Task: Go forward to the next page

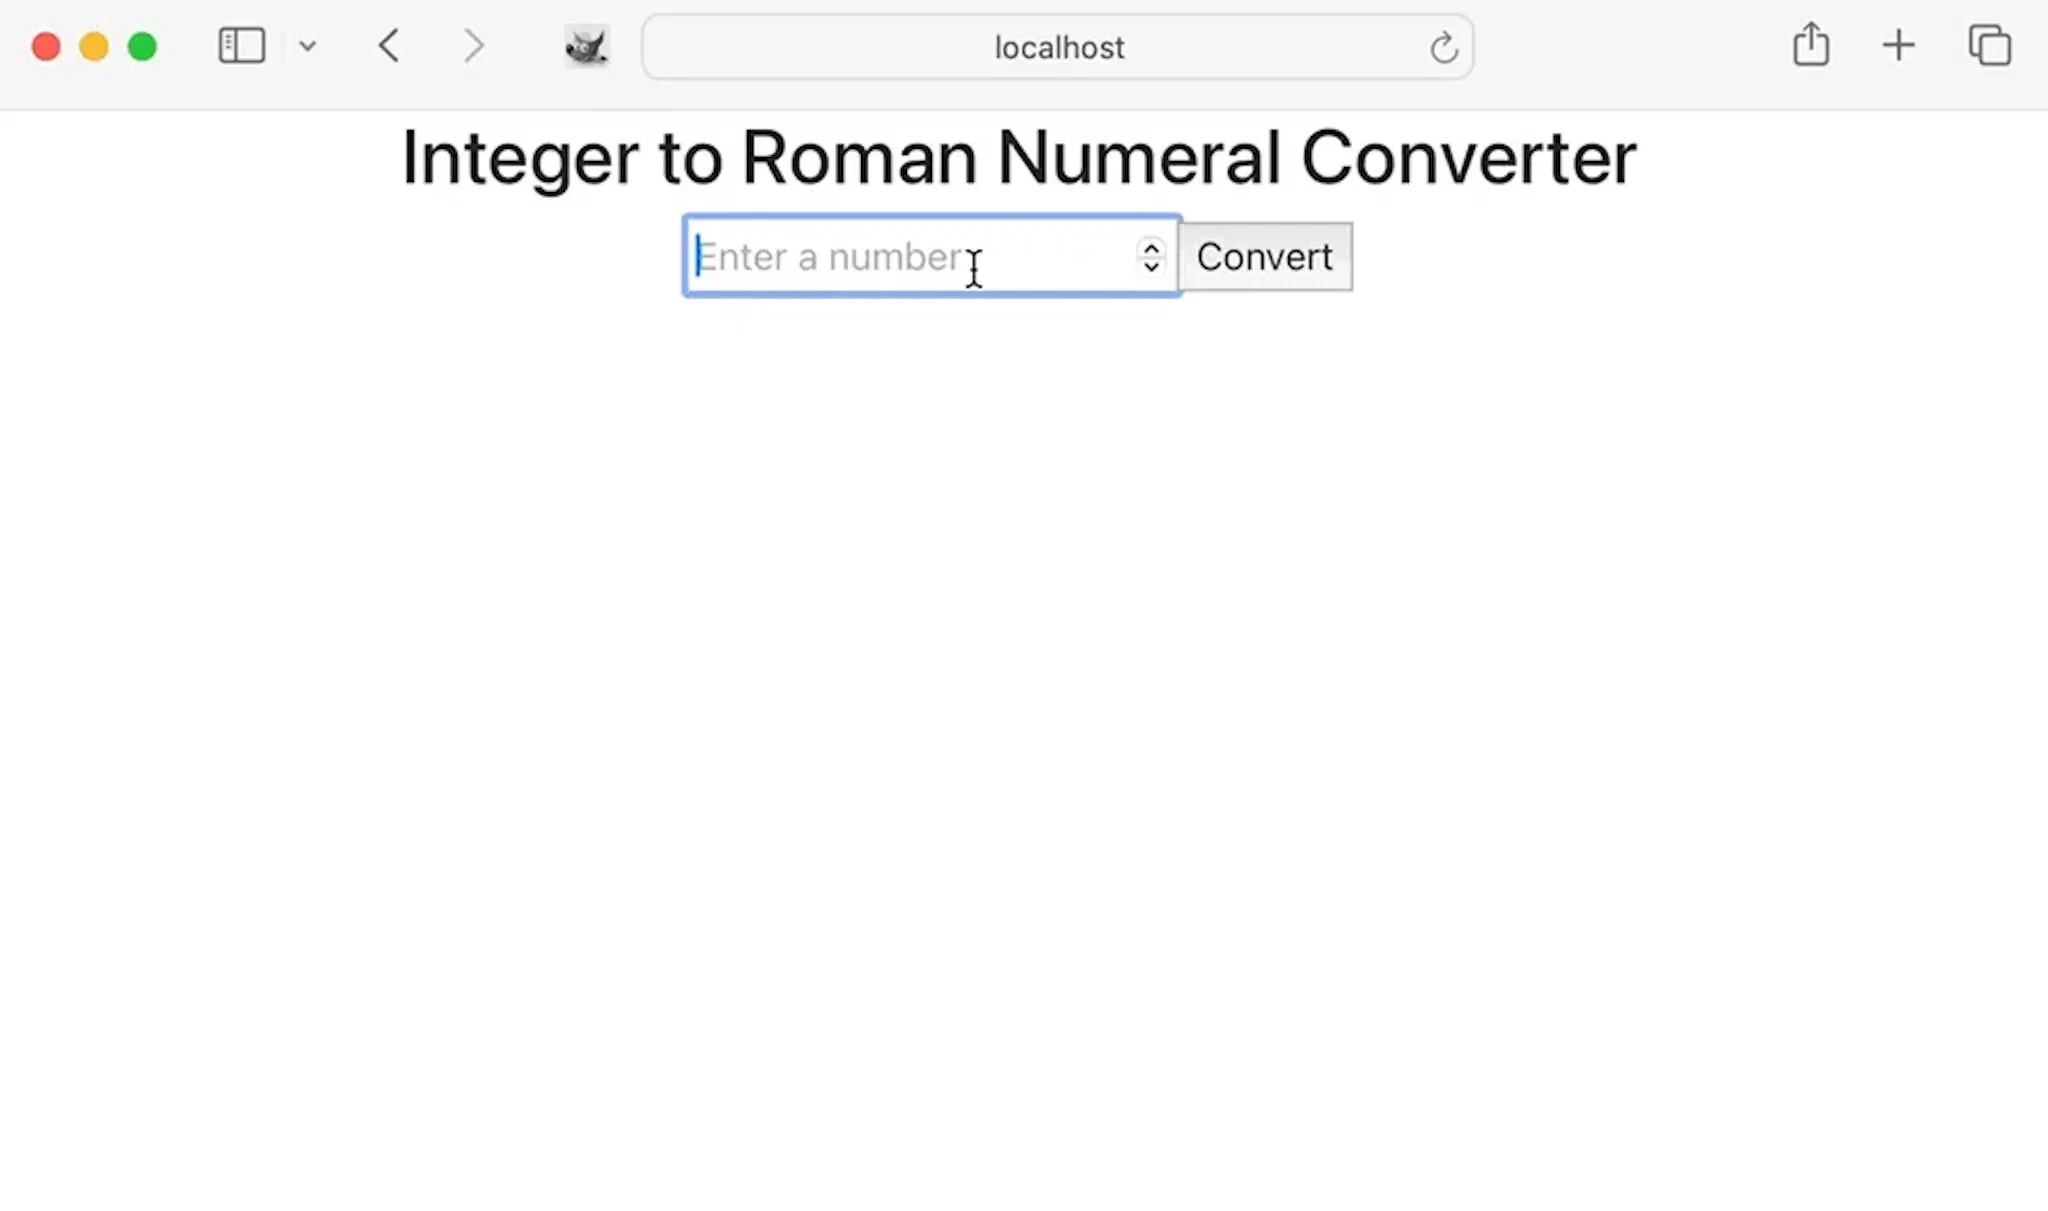Action: point(474,46)
